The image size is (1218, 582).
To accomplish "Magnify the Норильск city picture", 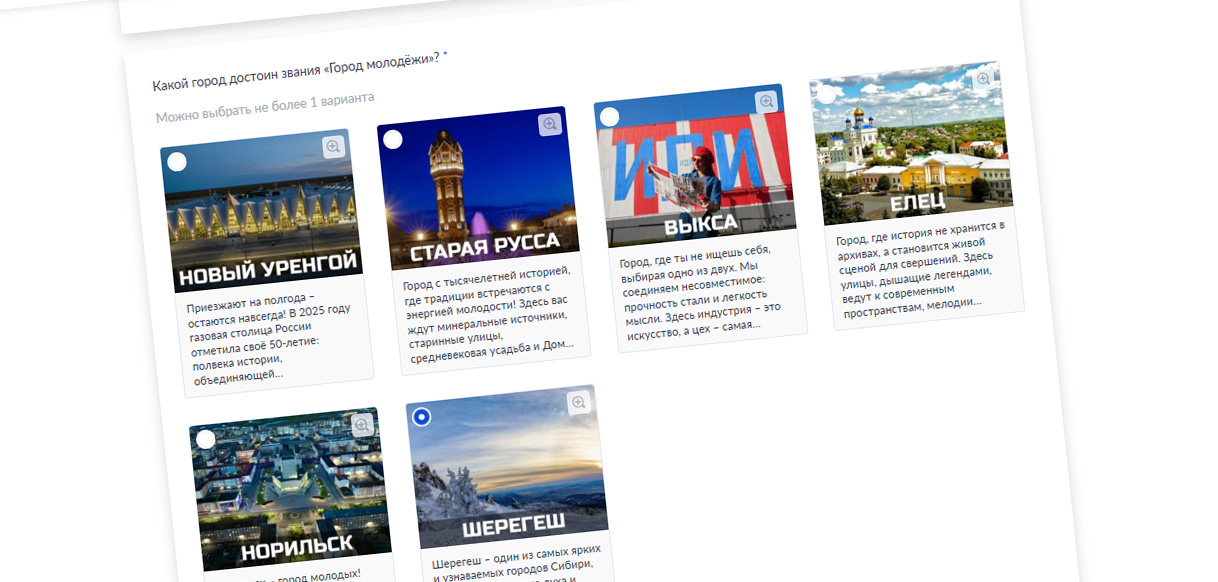I will (362, 425).
